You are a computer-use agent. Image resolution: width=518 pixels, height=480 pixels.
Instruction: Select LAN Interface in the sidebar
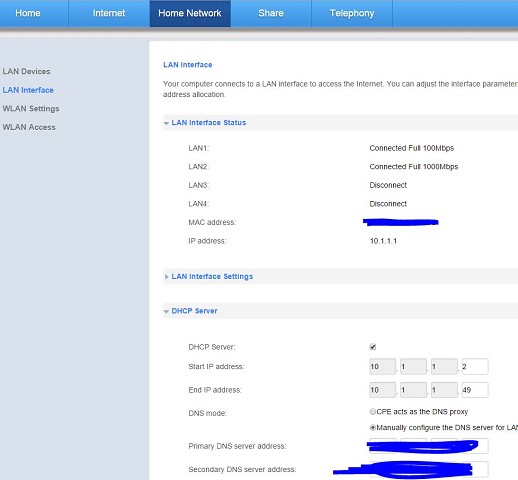pos(28,90)
